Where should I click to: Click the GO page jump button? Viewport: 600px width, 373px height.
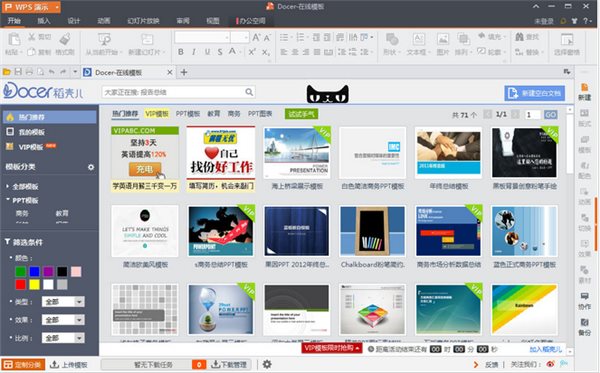[551, 114]
